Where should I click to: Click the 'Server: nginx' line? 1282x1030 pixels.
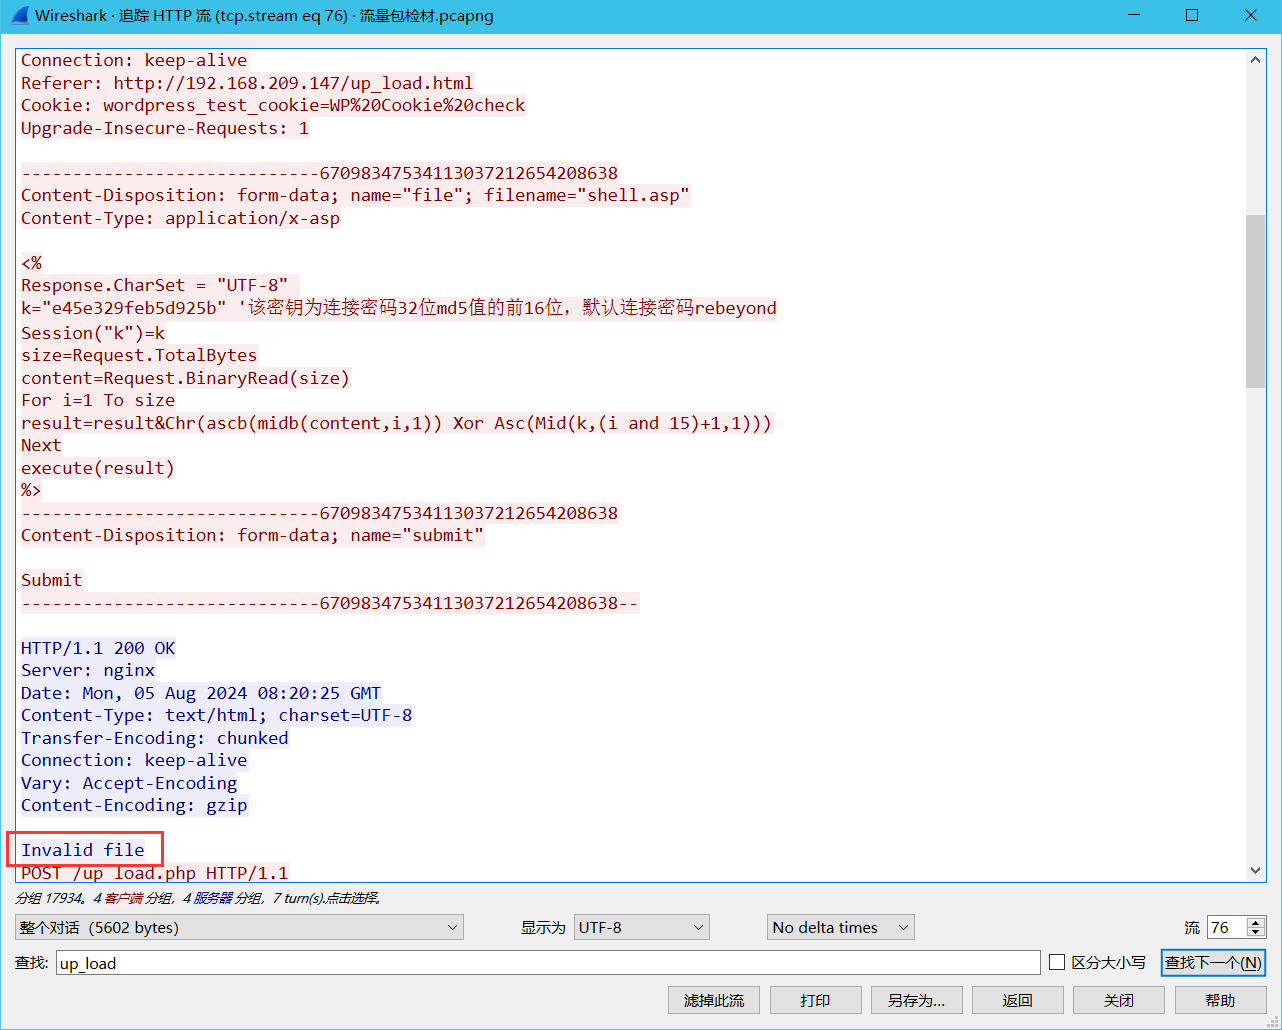88,670
